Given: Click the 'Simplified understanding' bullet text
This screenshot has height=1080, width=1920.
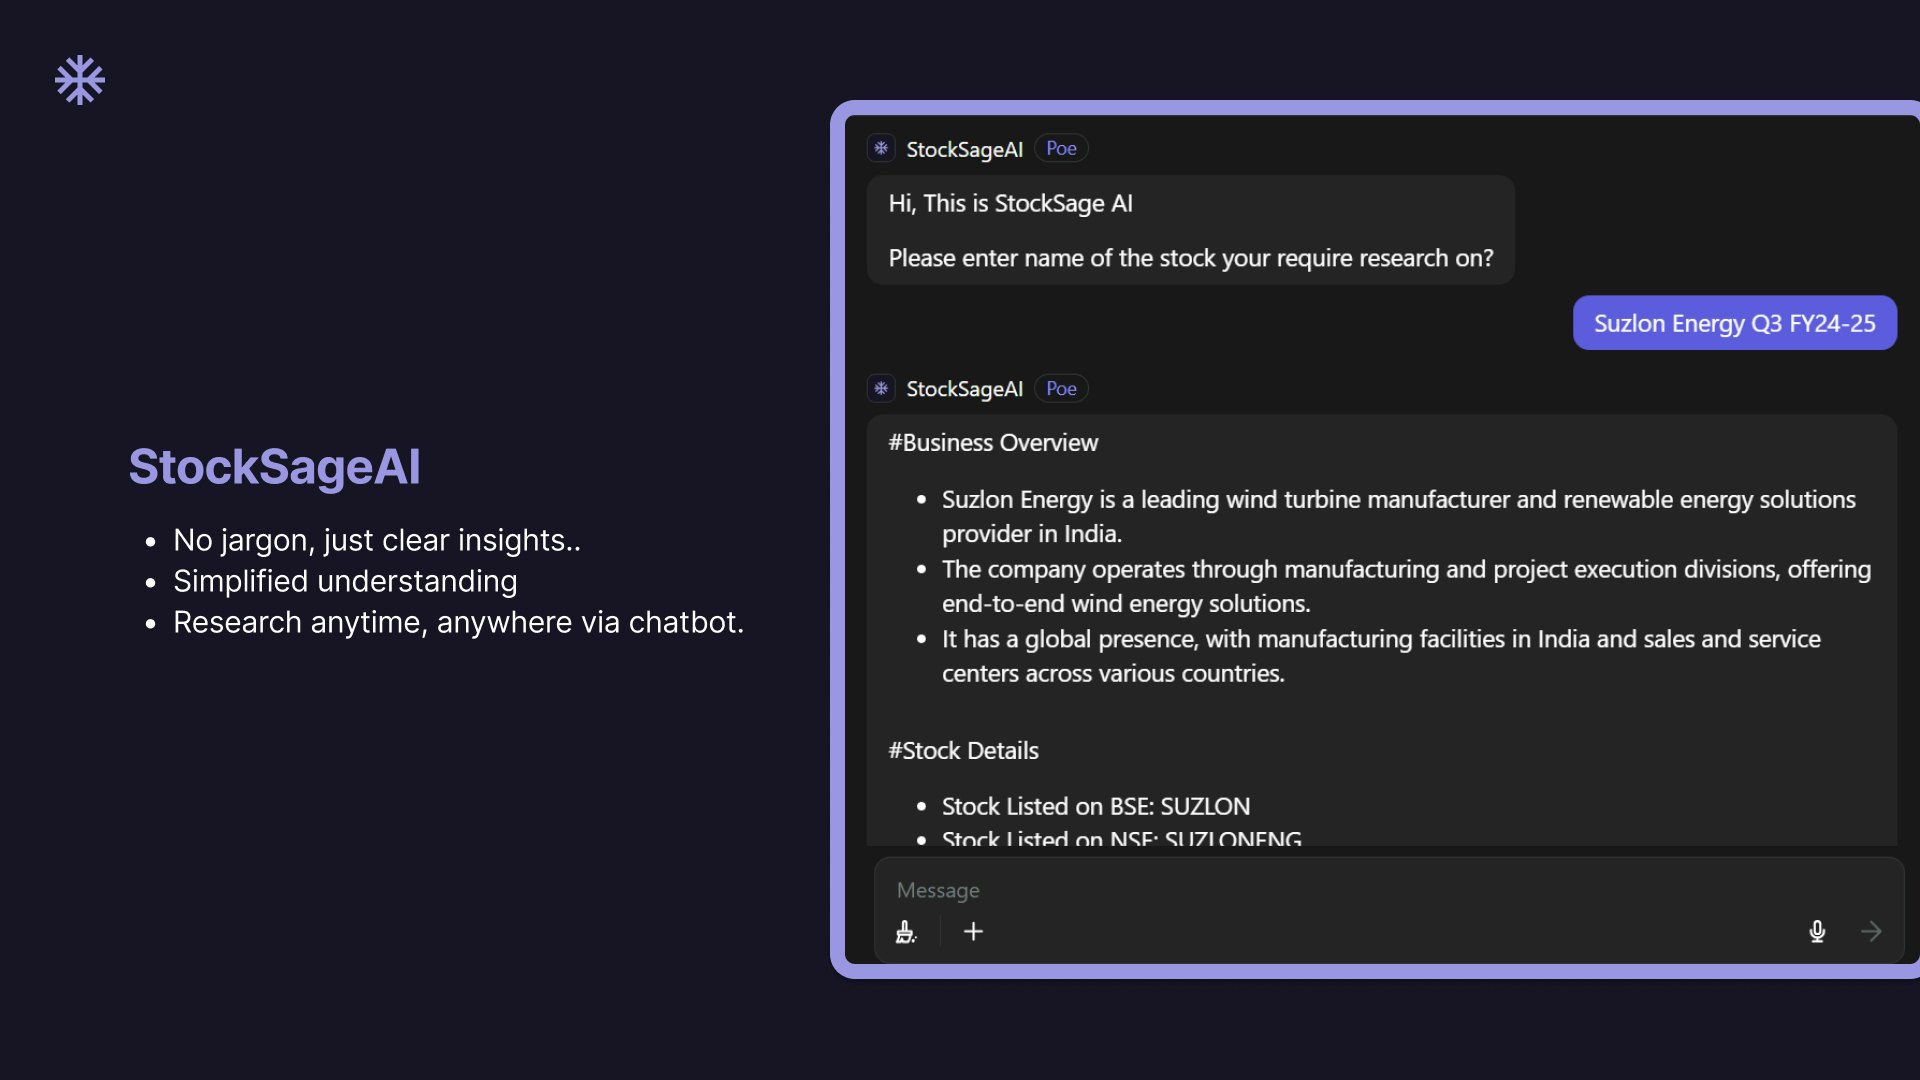Looking at the screenshot, I should click(345, 581).
